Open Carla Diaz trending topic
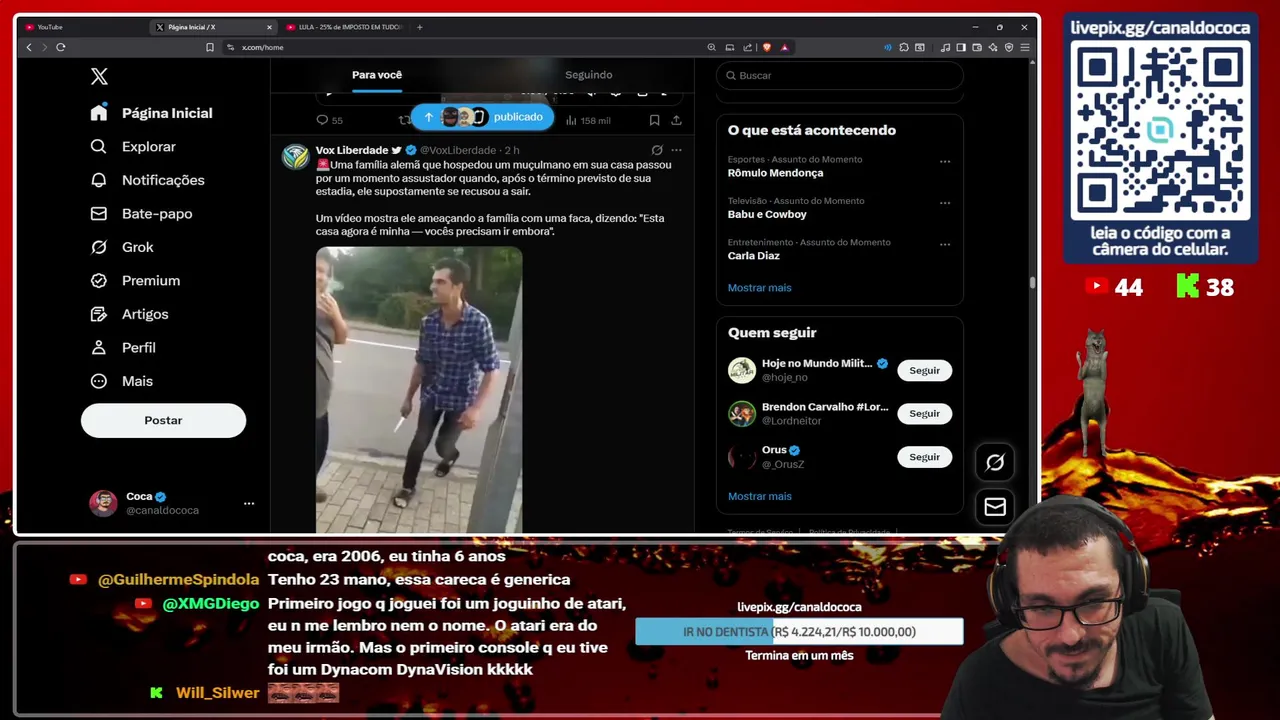This screenshot has height=720, width=1280. click(x=753, y=256)
